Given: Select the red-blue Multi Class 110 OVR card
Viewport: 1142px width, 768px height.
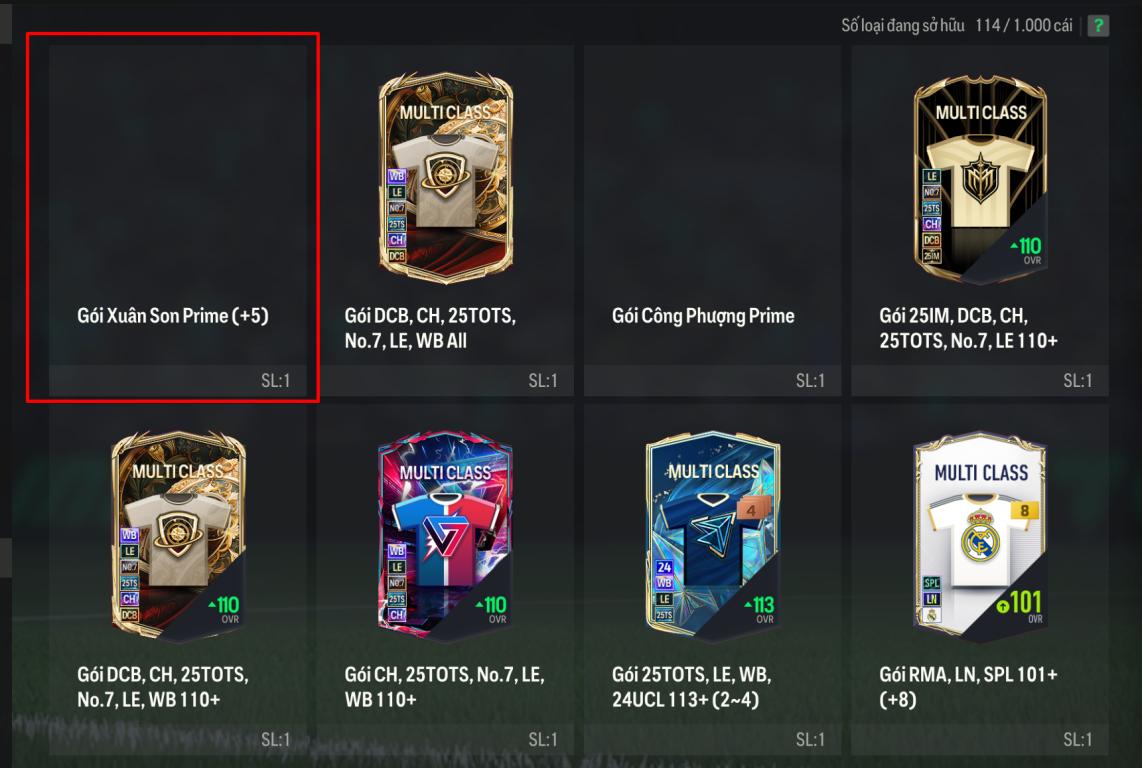Looking at the screenshot, I should coord(446,536).
